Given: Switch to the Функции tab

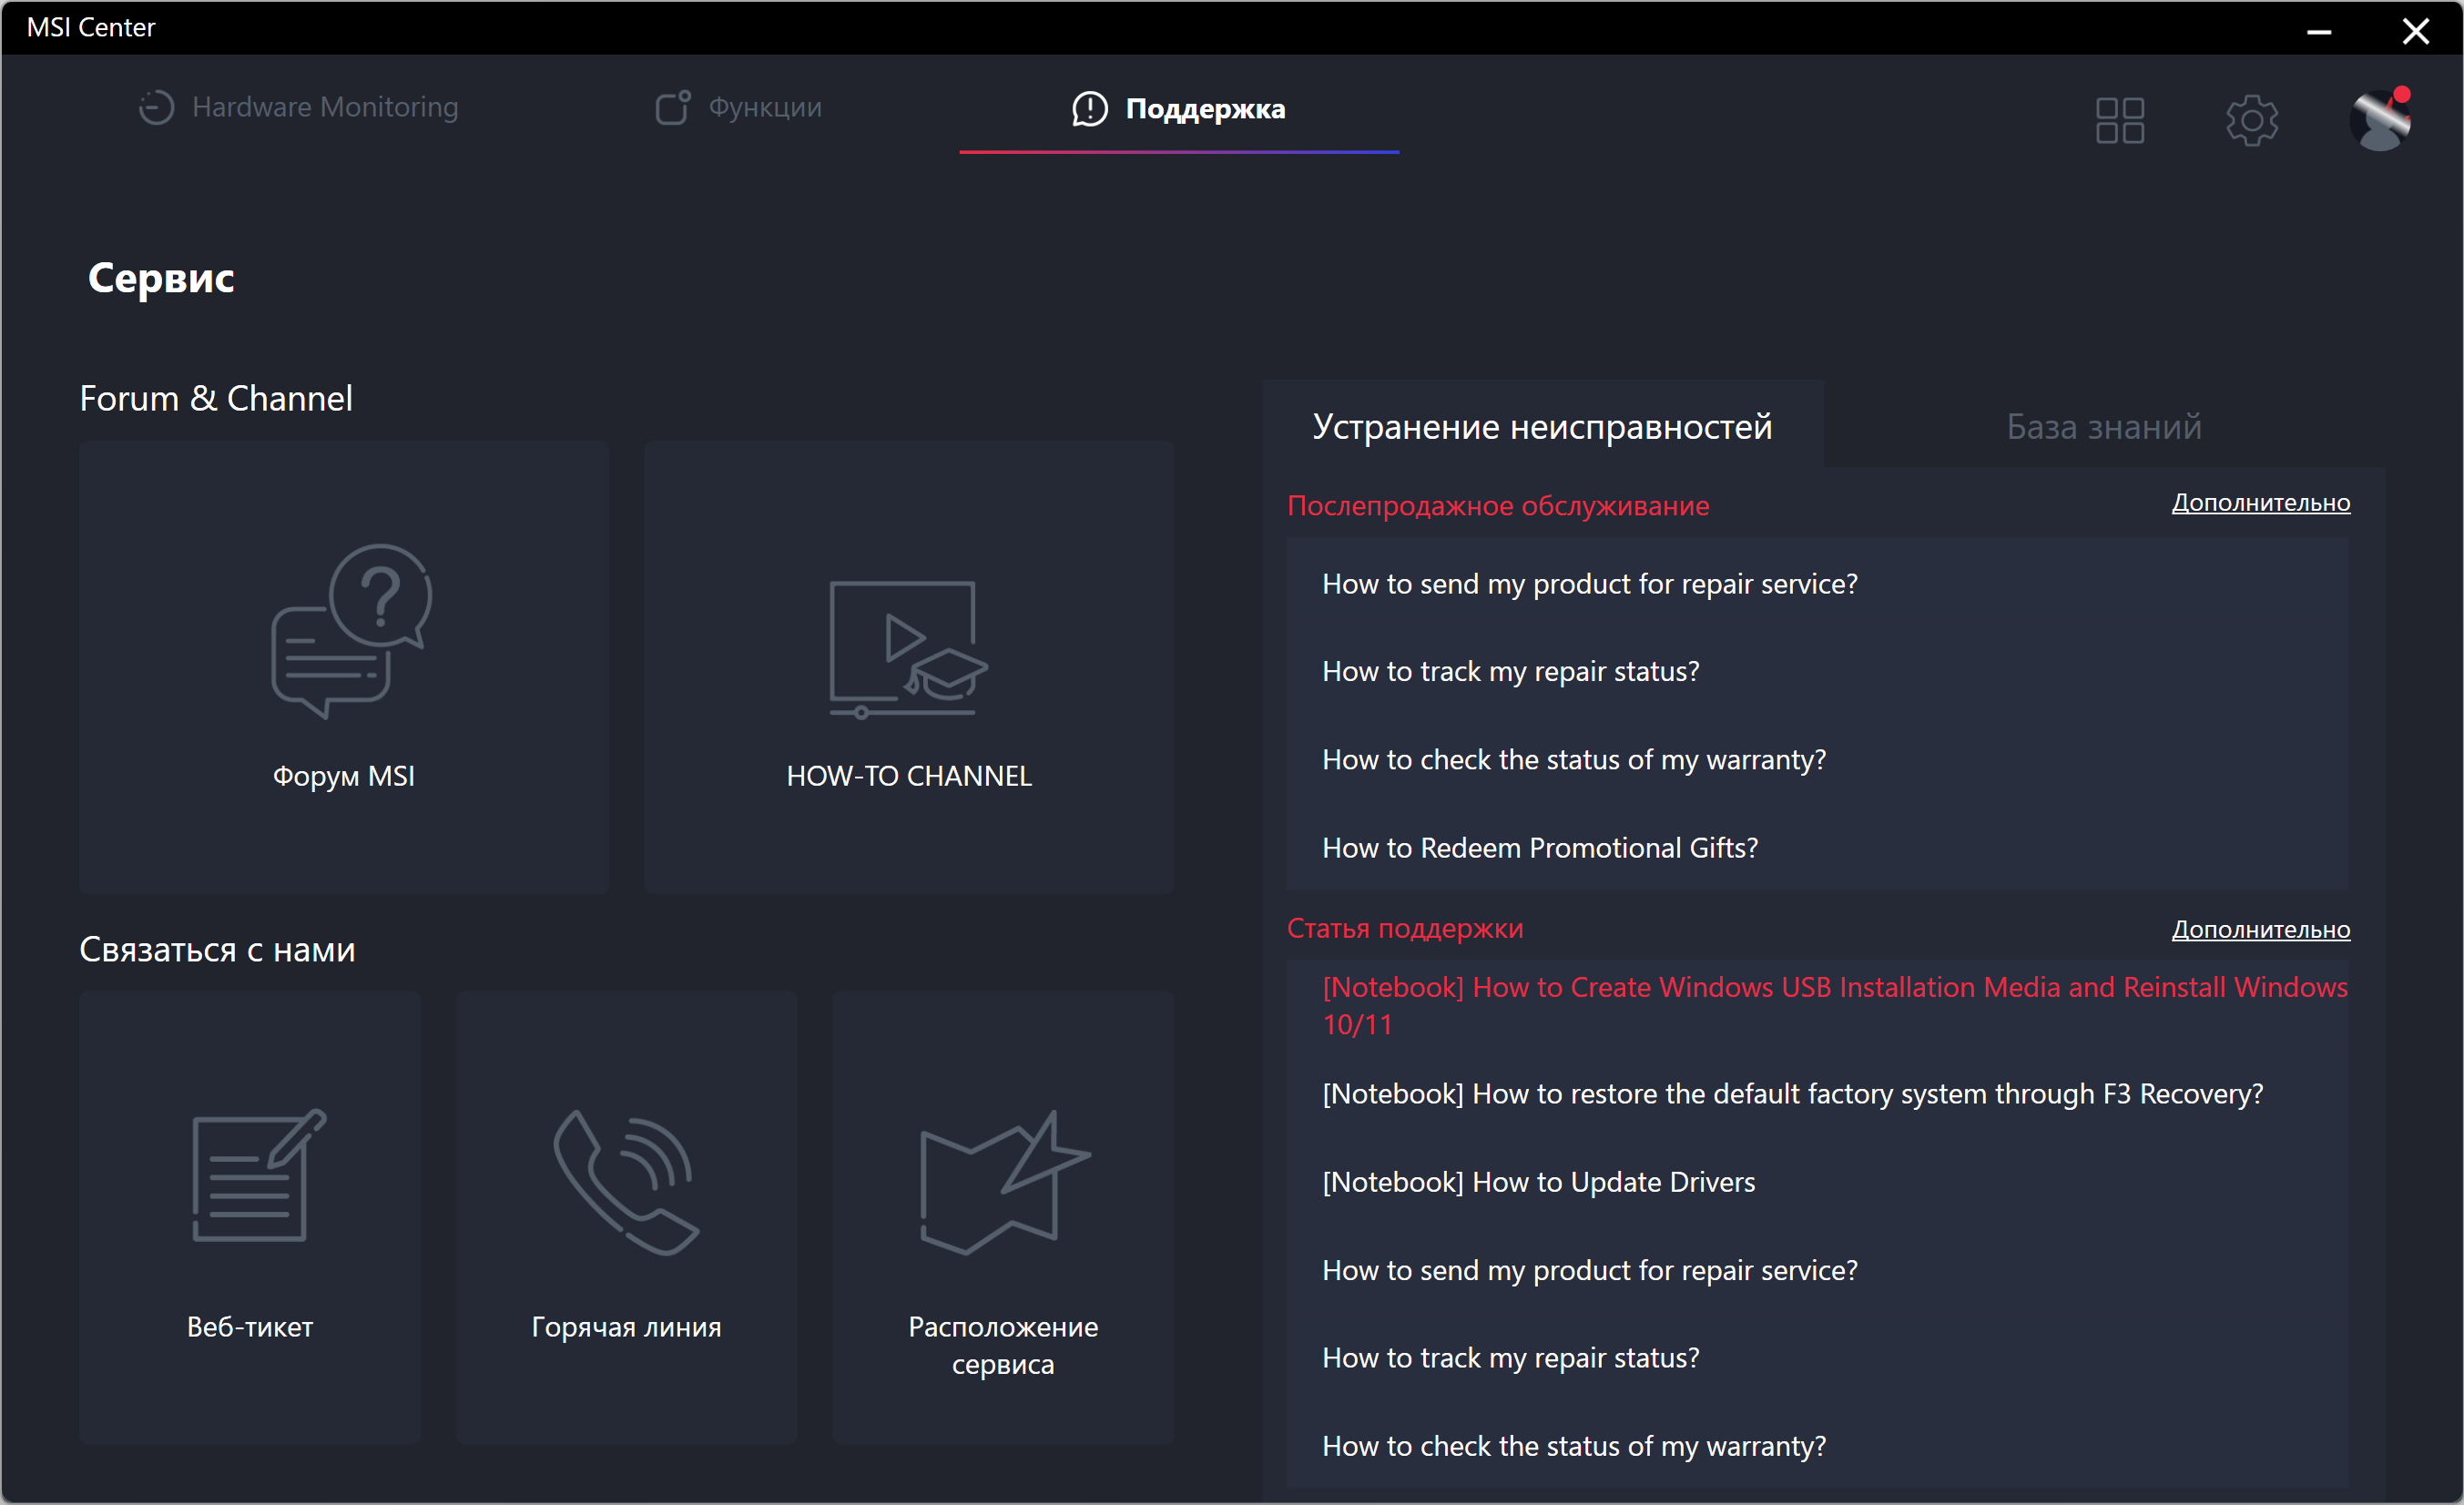Looking at the screenshot, I should click(x=738, y=107).
